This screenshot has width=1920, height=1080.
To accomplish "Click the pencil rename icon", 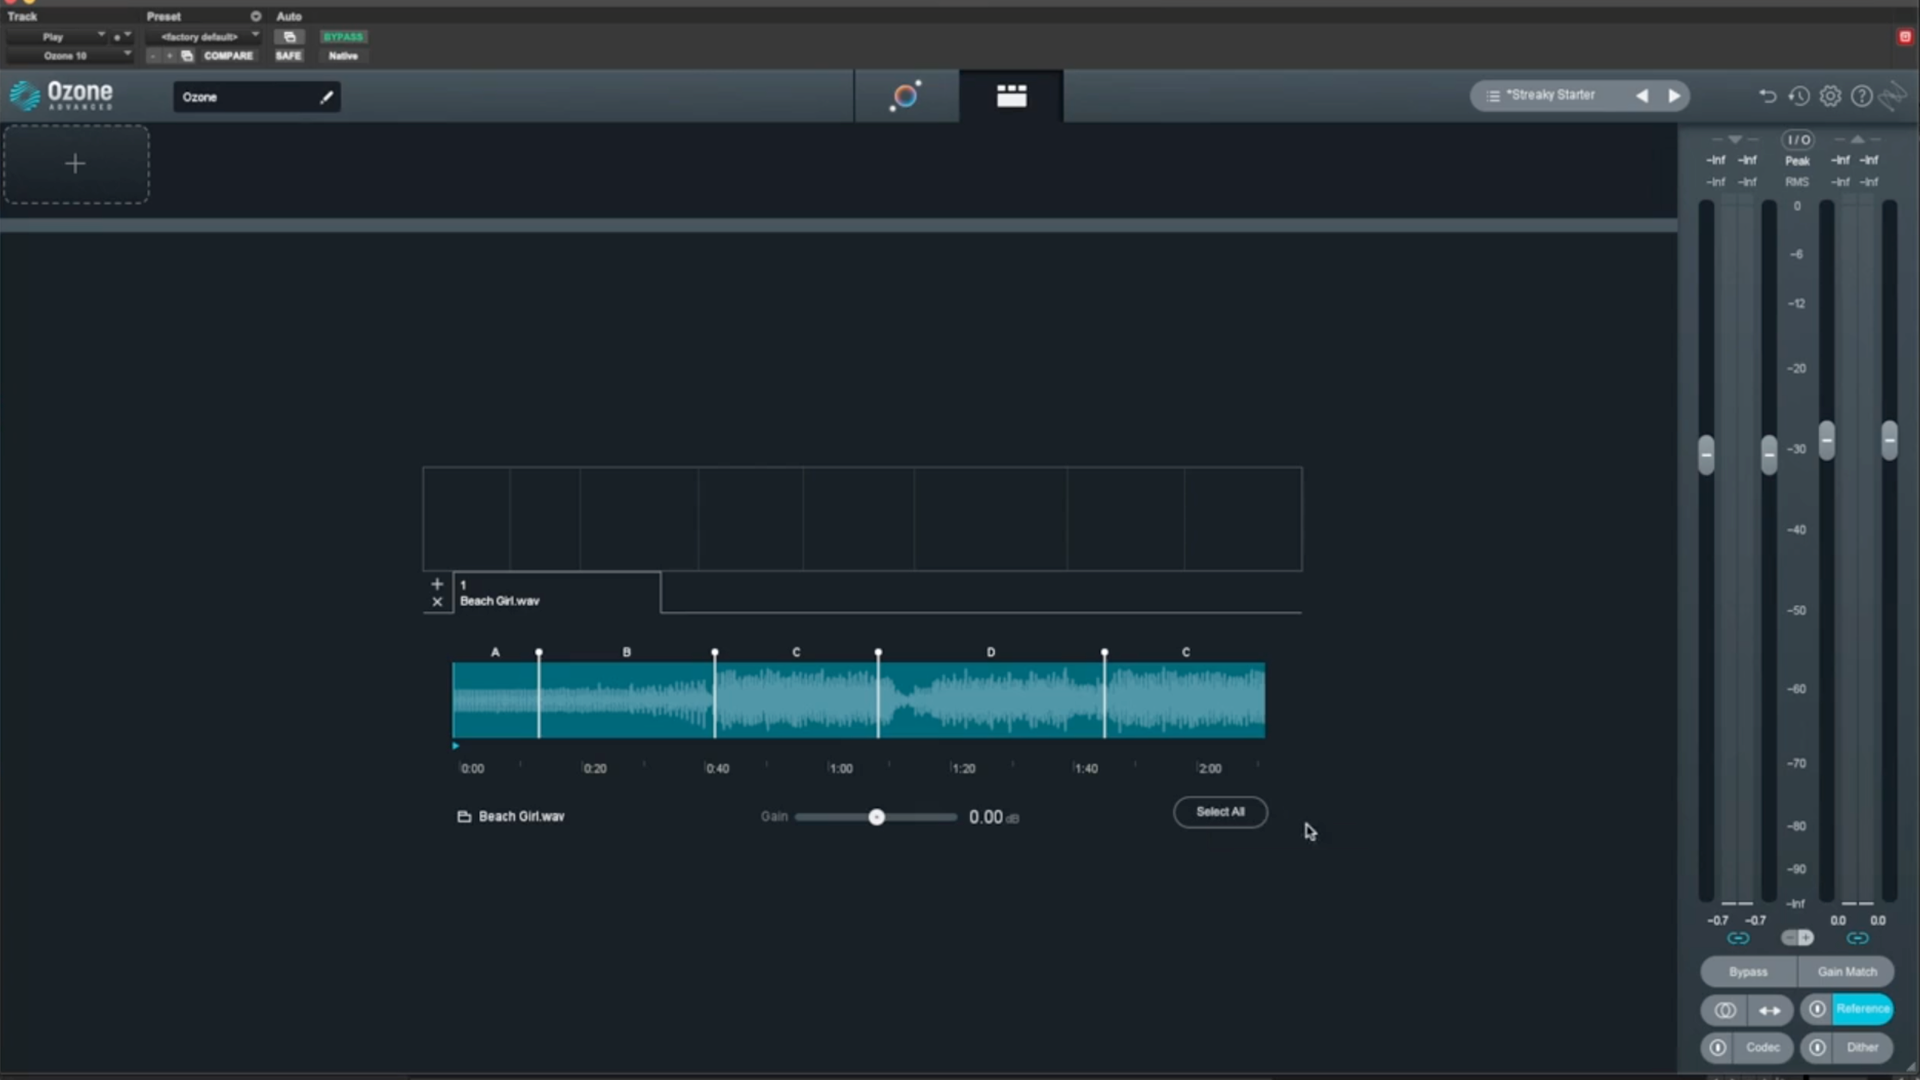I will (326, 97).
